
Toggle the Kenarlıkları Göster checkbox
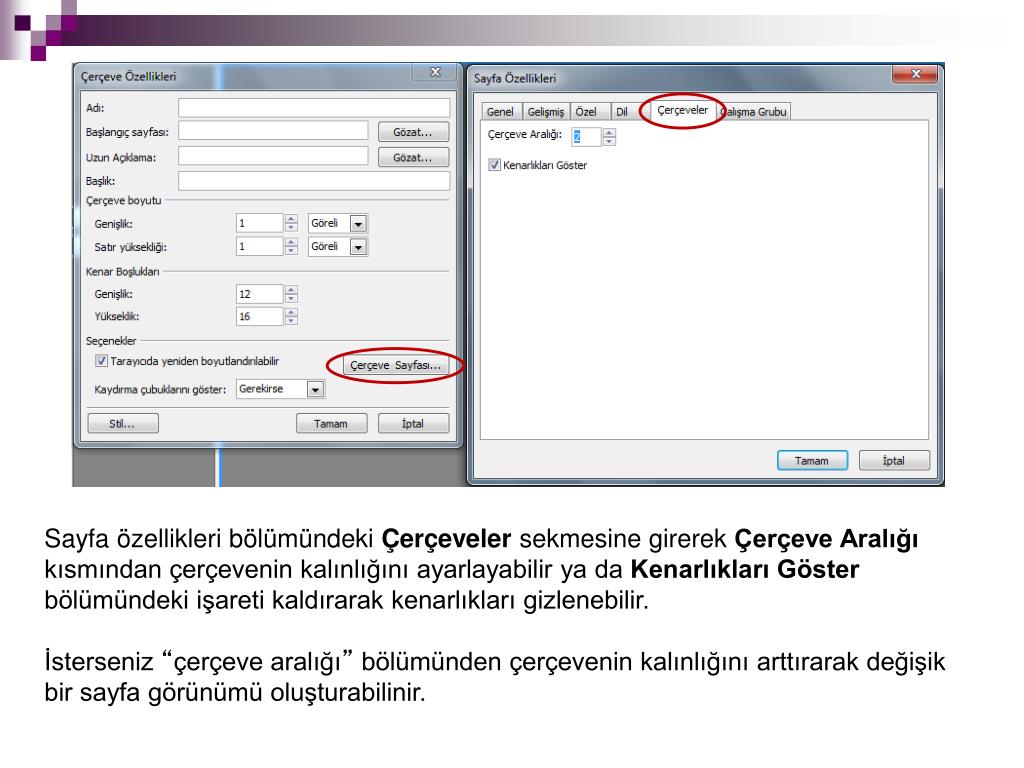coord(494,165)
